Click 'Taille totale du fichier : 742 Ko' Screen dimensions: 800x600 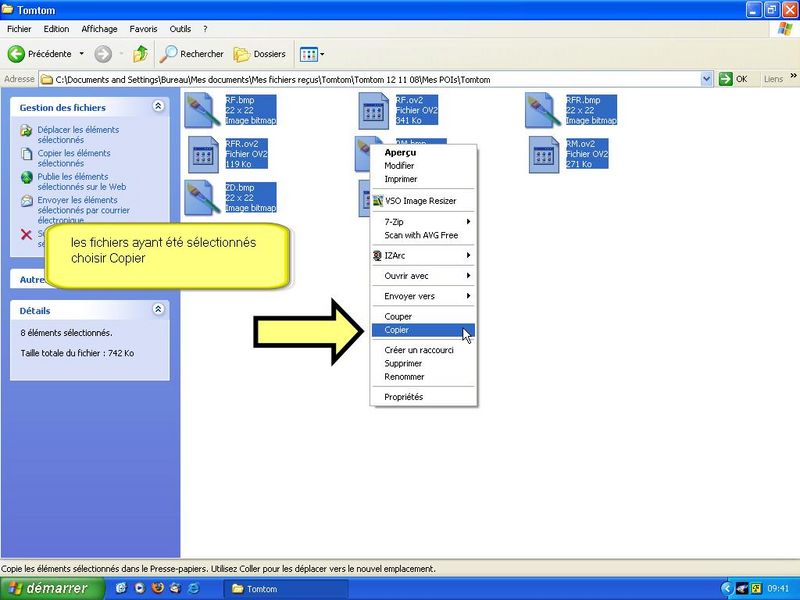pyautogui.click(x=77, y=353)
